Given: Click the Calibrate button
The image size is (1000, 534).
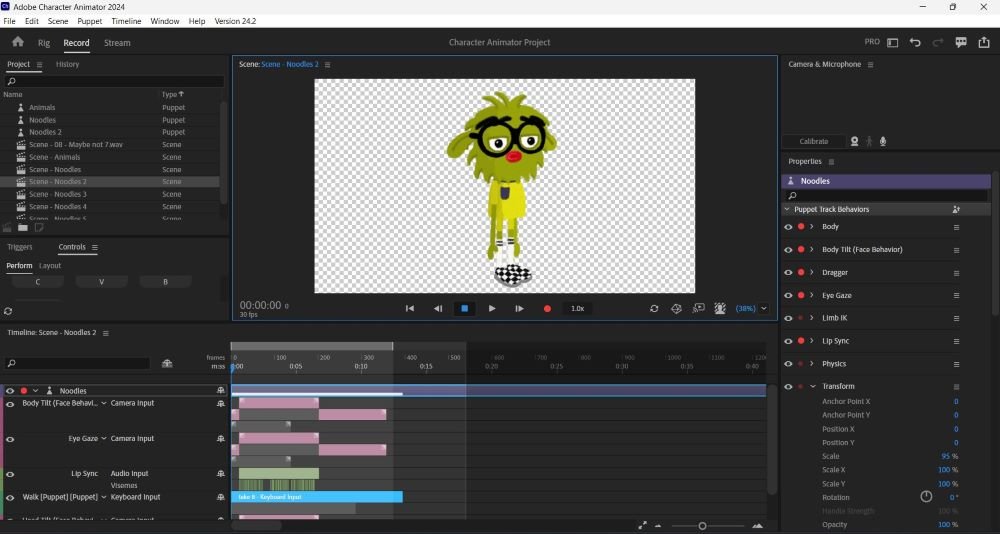Looking at the screenshot, I should (813, 141).
